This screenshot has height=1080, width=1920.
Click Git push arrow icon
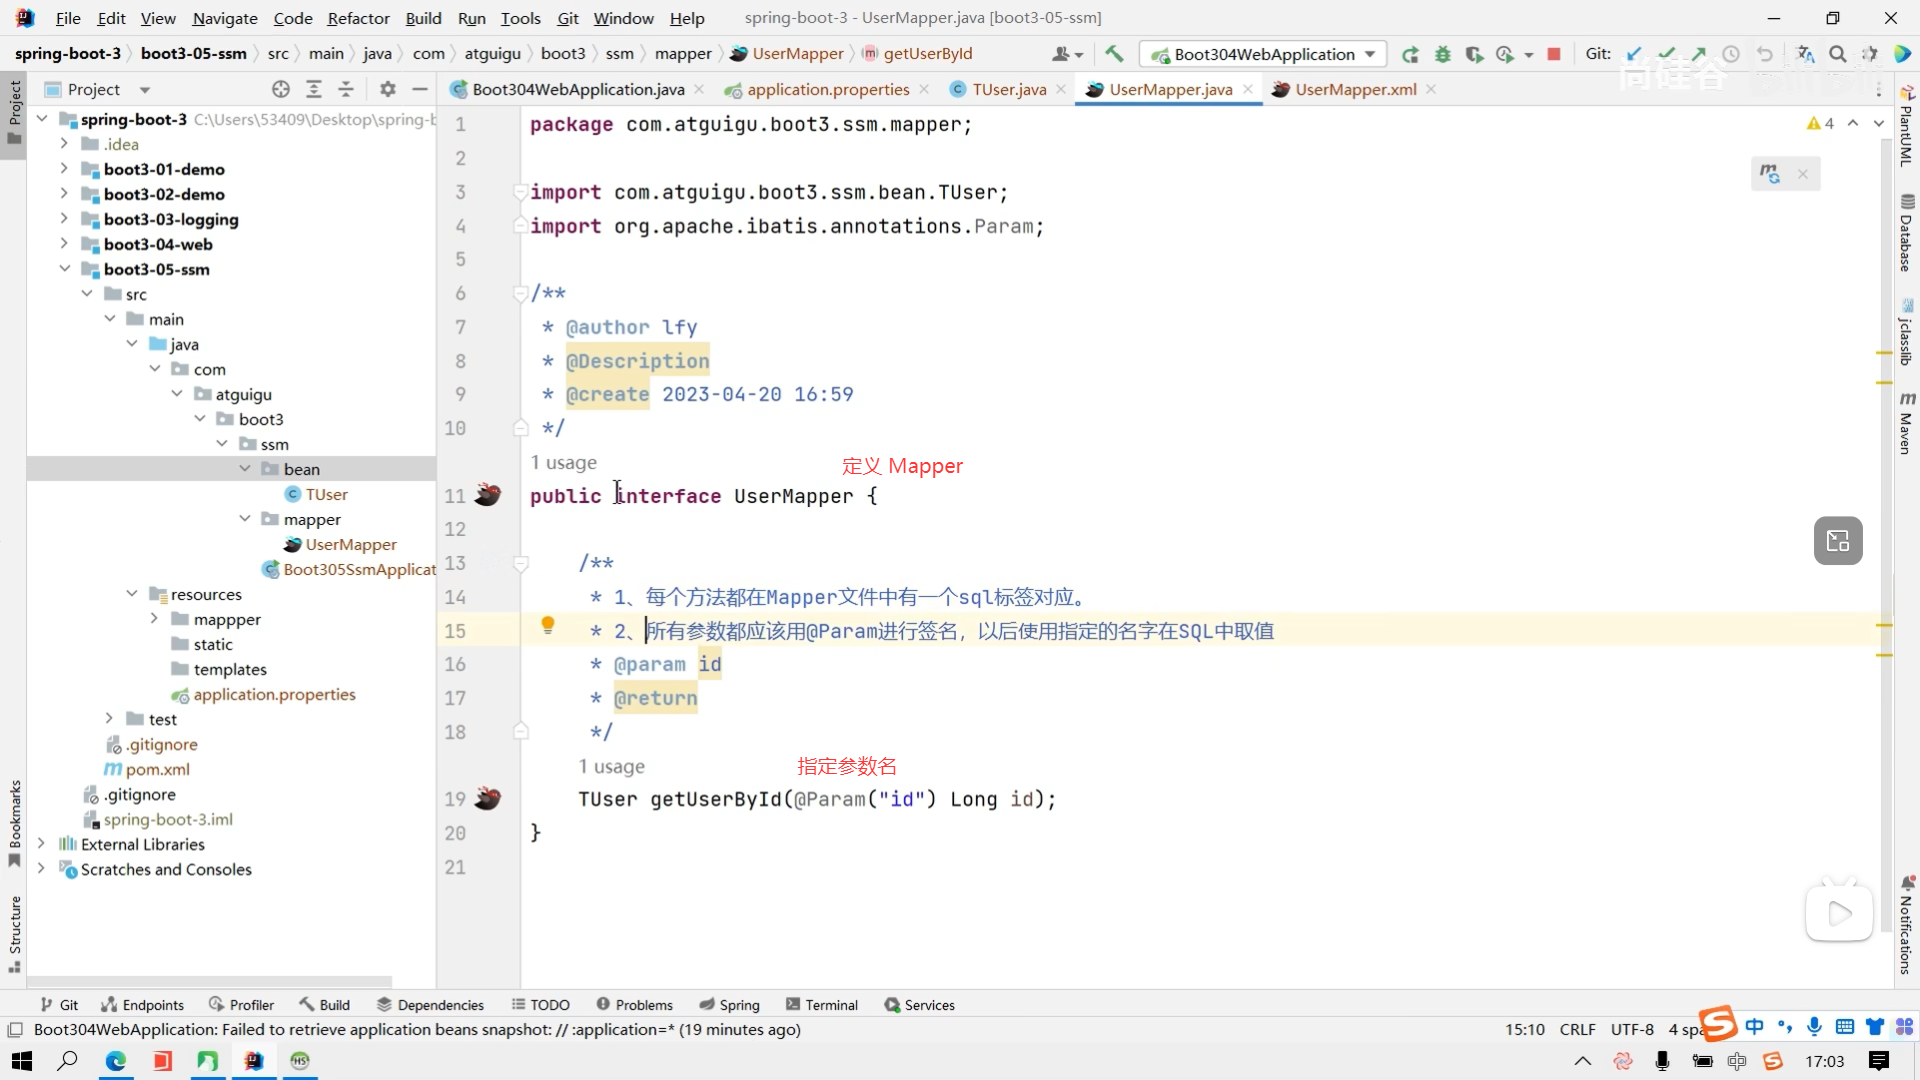pos(1699,54)
